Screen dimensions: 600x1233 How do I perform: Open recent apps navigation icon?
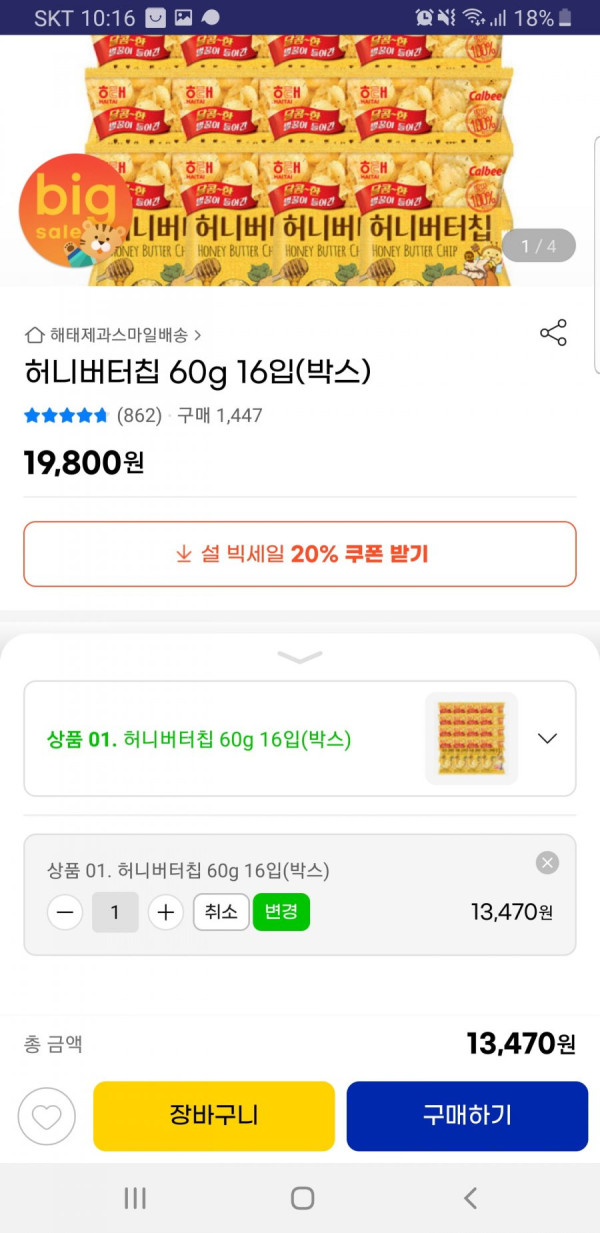[x=135, y=1198]
